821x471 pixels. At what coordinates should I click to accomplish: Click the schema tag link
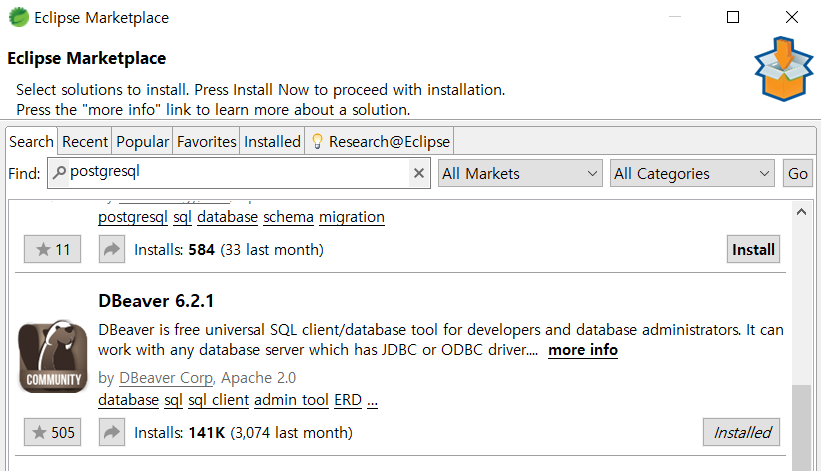tap(289, 217)
